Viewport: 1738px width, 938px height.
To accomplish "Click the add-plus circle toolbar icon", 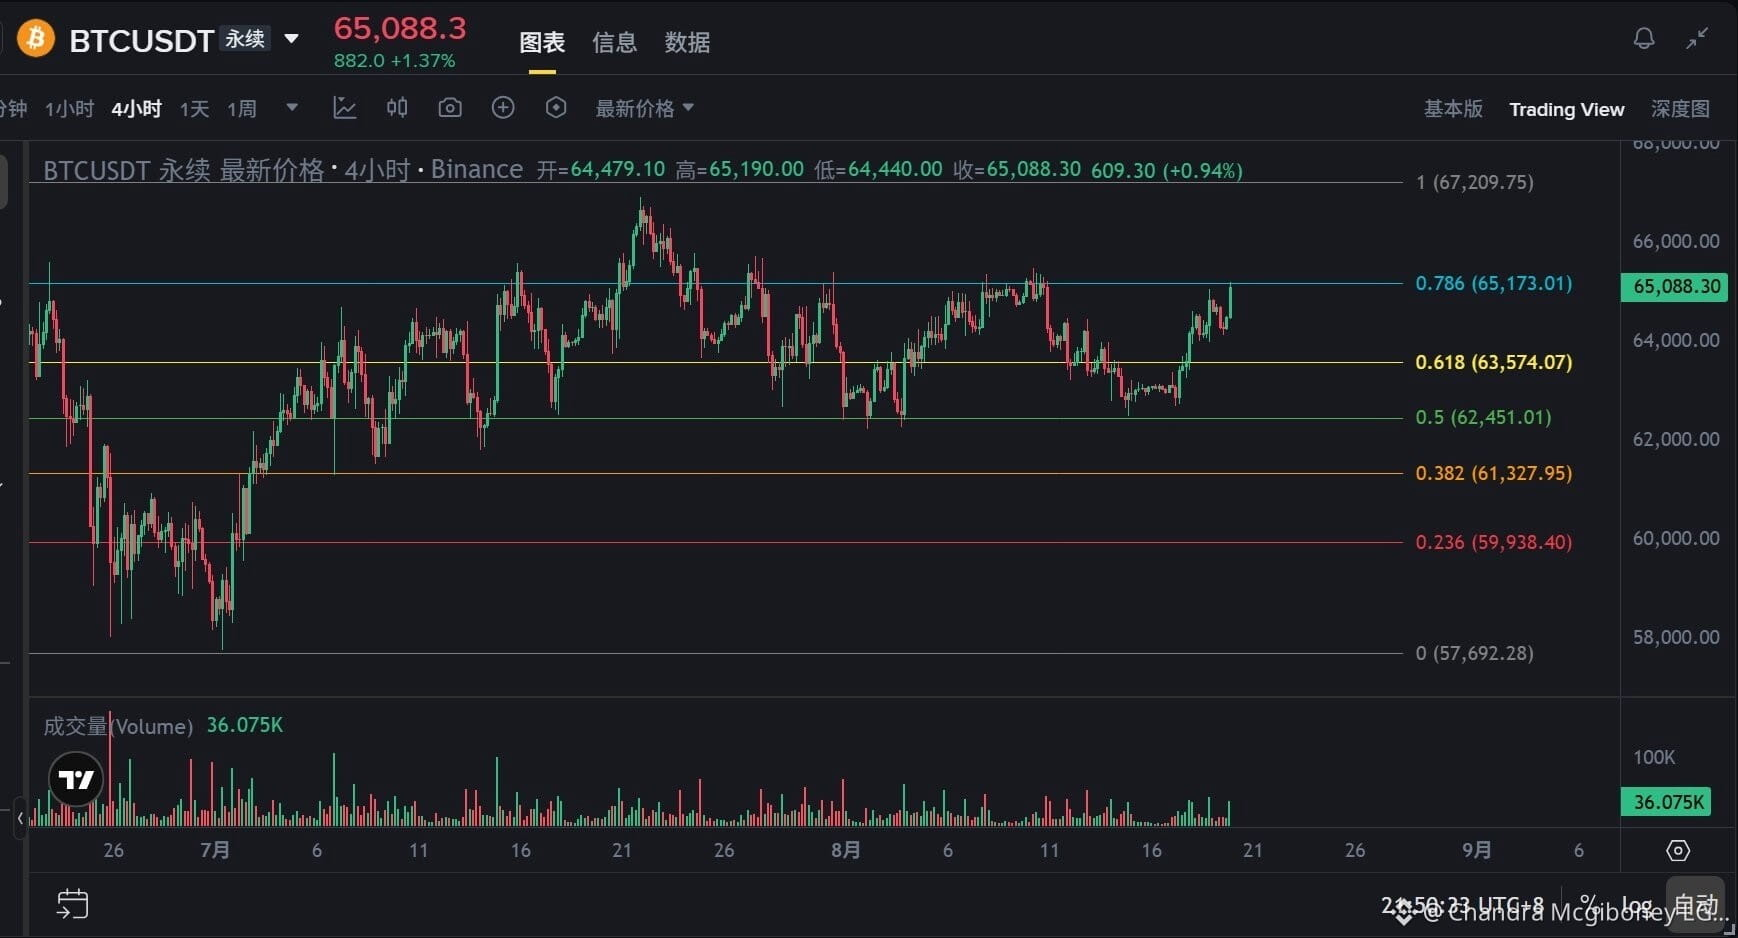I will point(503,108).
